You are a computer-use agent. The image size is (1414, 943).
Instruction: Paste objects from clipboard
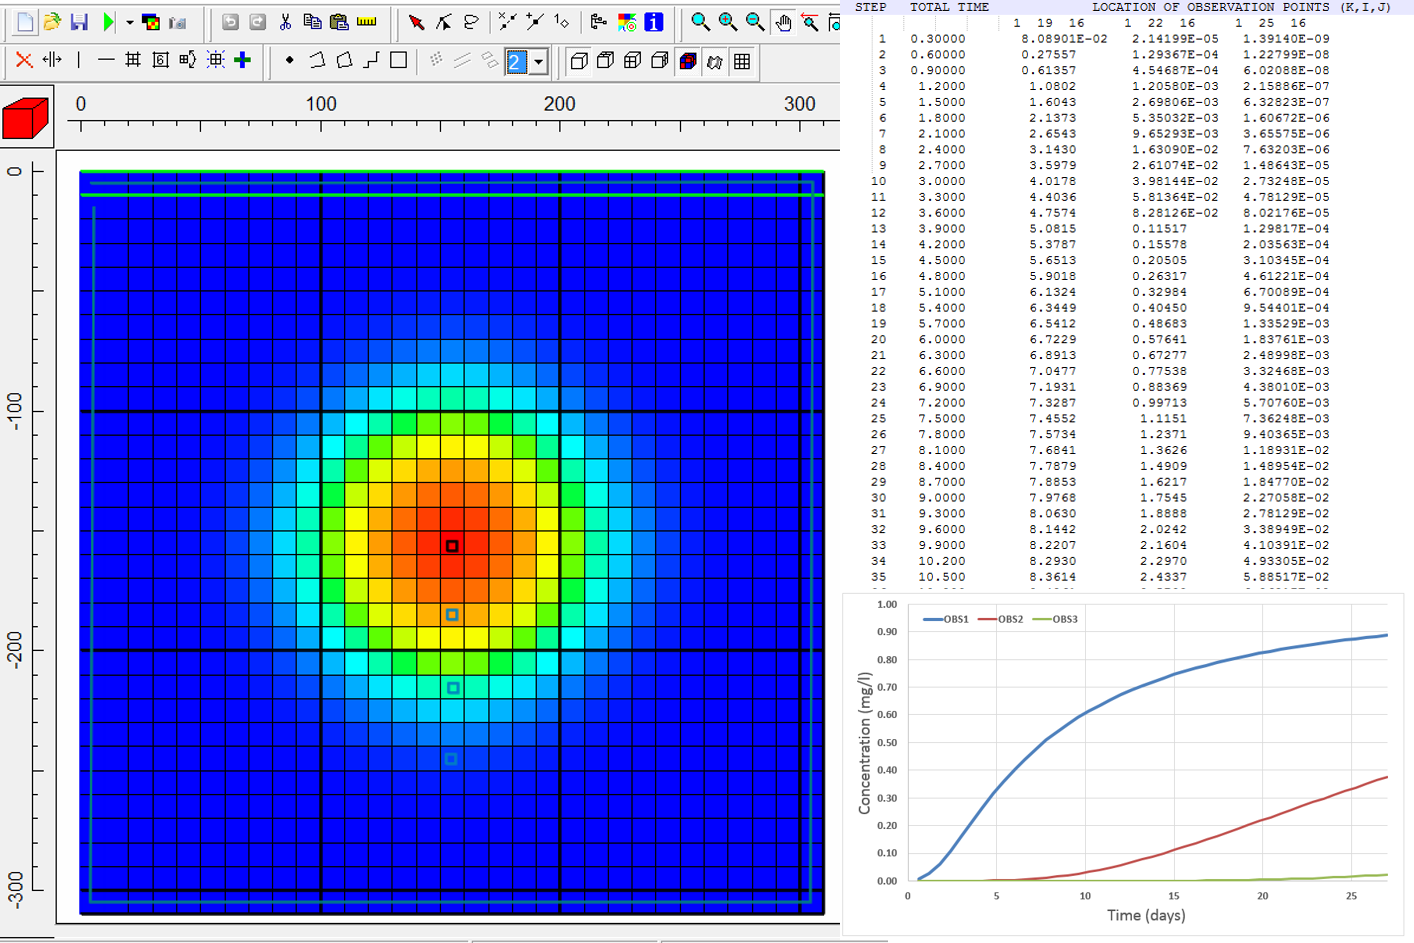tap(339, 22)
